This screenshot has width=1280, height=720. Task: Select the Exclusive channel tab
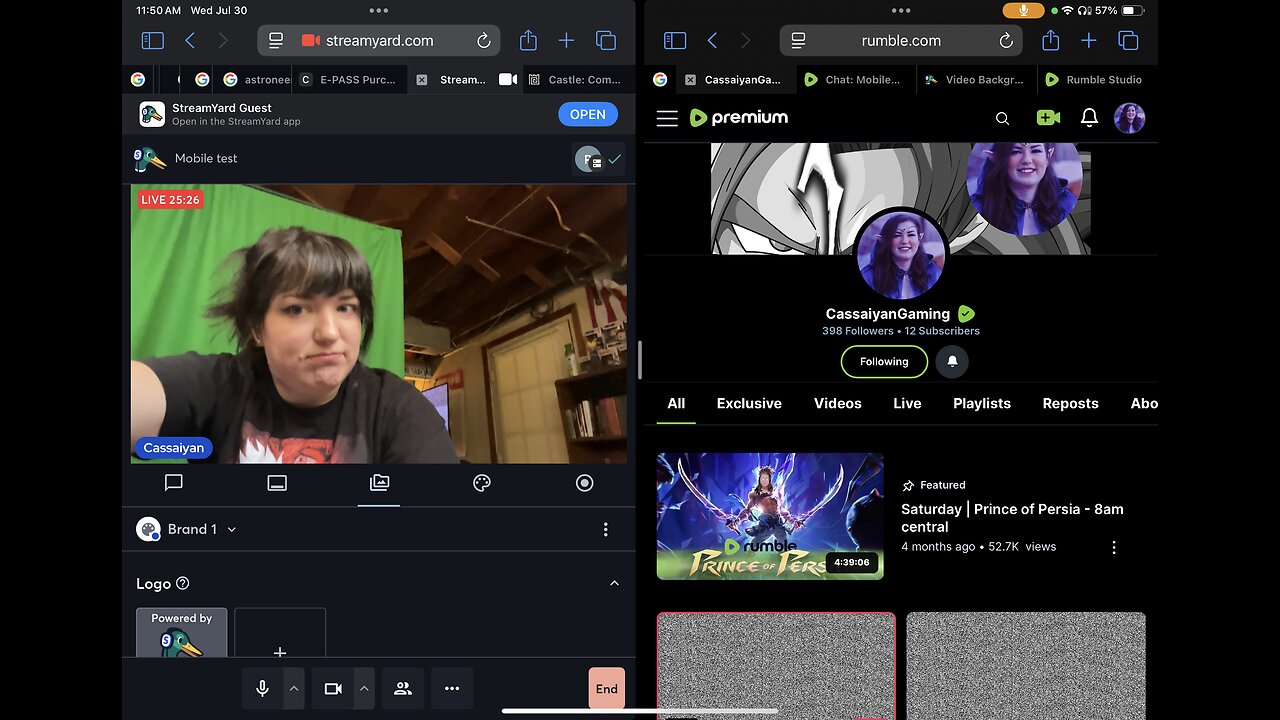coord(749,403)
